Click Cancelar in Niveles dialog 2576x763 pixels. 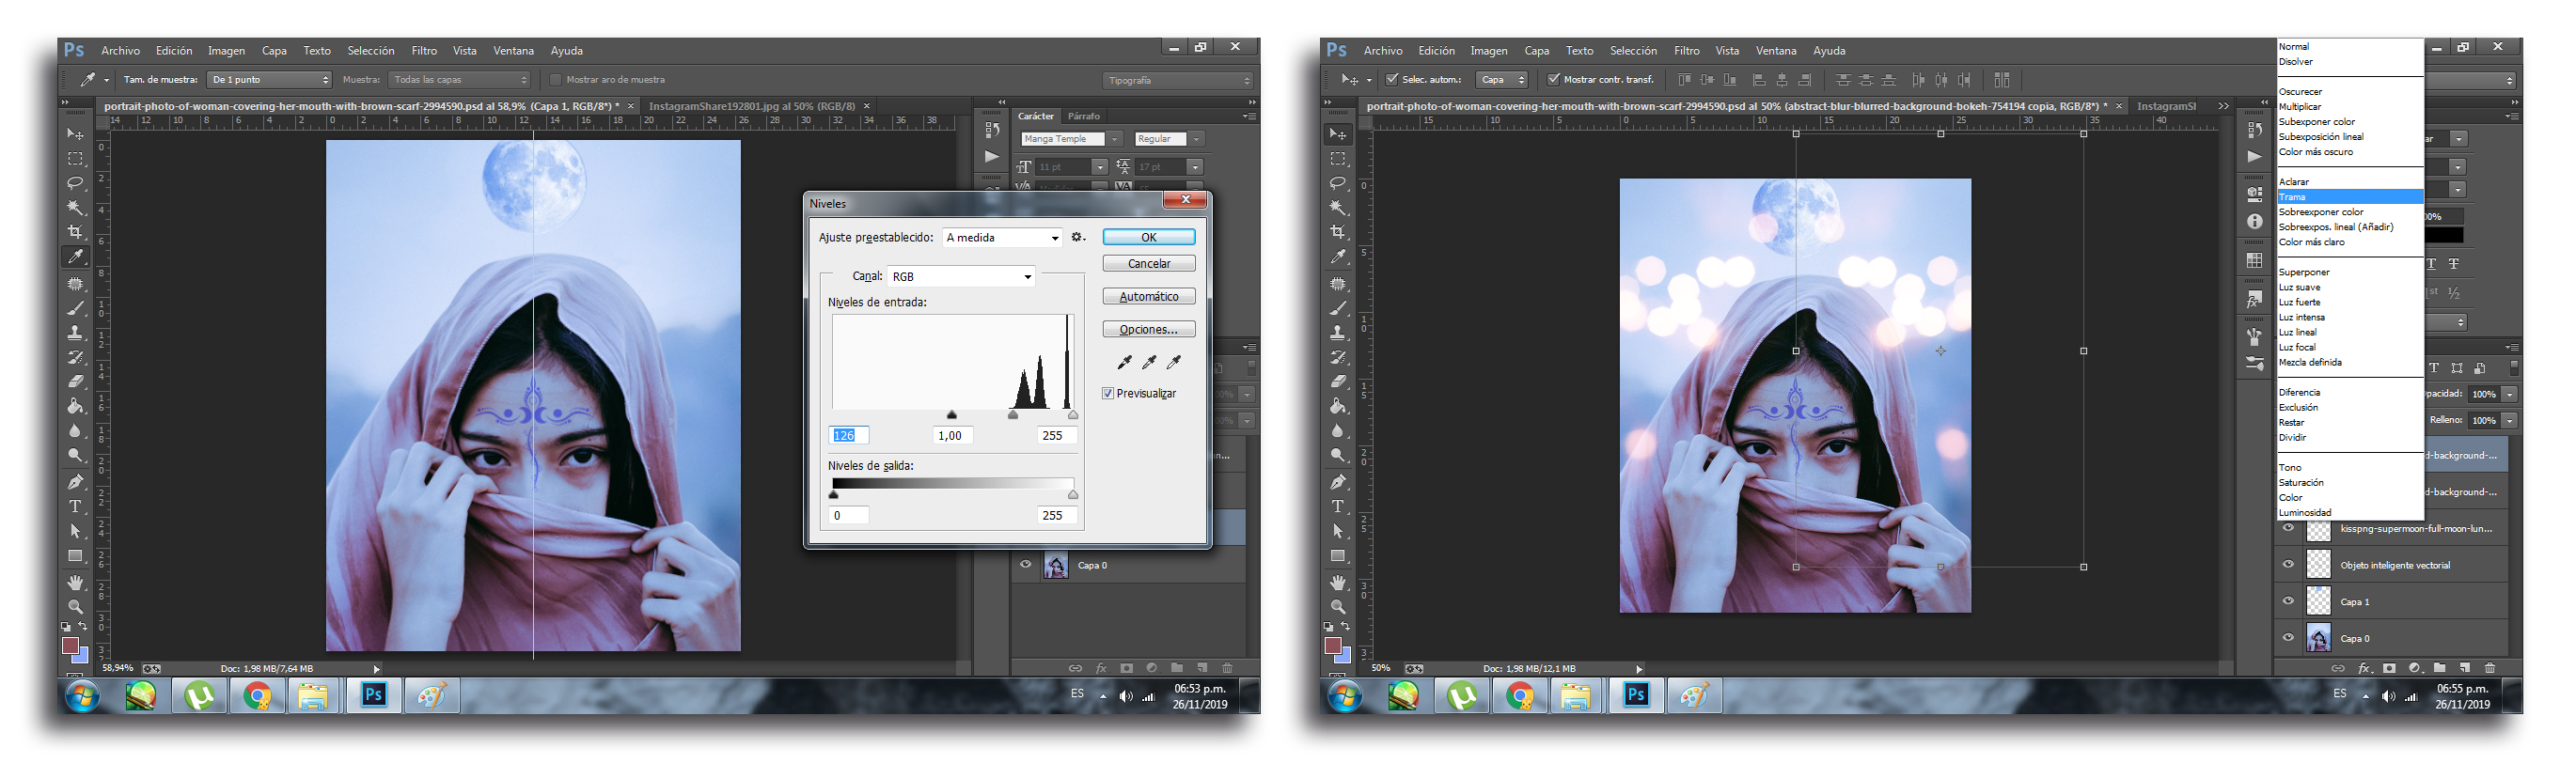(x=1149, y=264)
